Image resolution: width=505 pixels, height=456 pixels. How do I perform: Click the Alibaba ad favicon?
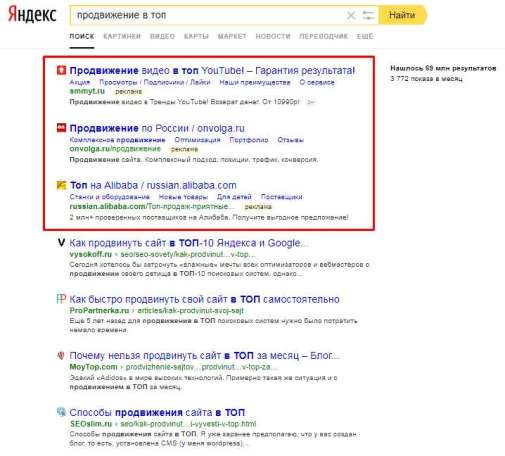[x=61, y=185]
